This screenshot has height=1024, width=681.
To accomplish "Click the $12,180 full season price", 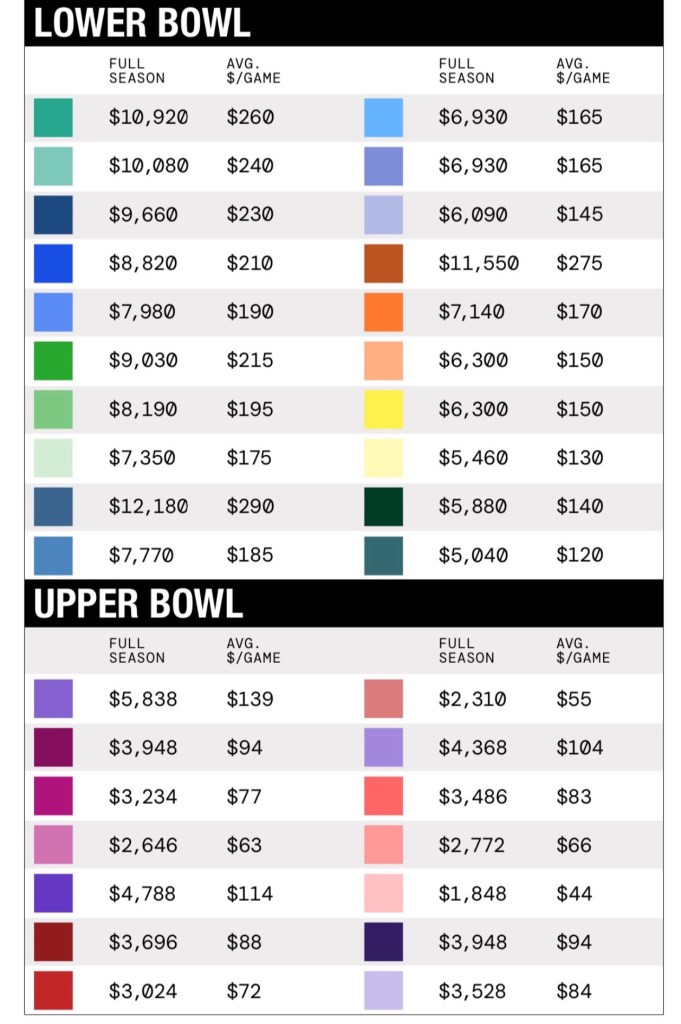I will click(148, 506).
